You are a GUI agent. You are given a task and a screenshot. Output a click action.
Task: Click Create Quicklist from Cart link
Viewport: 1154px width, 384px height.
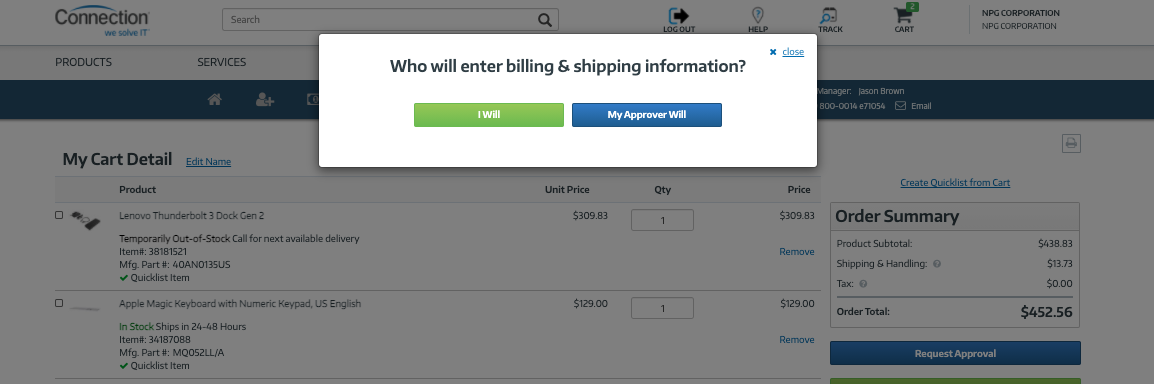coord(955,182)
